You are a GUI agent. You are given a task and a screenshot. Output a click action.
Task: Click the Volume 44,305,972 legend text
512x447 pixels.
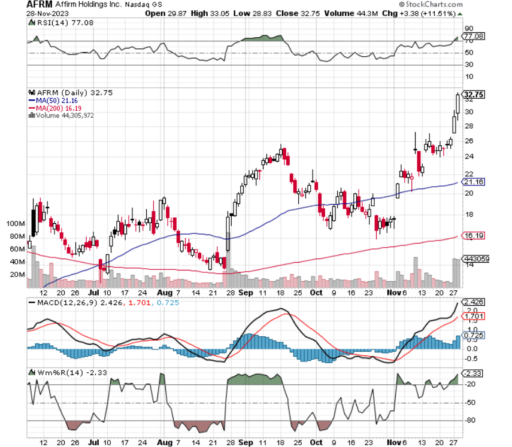[x=65, y=115]
